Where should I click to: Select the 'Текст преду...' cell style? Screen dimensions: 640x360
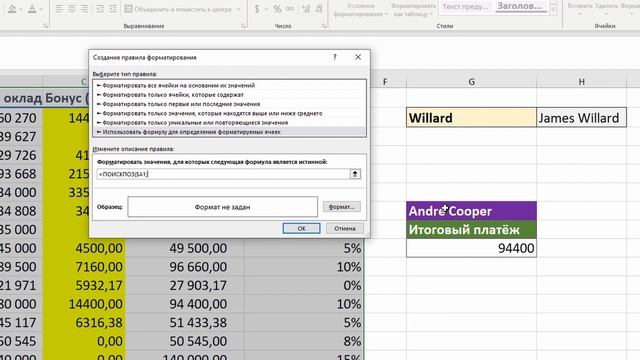(x=465, y=7)
